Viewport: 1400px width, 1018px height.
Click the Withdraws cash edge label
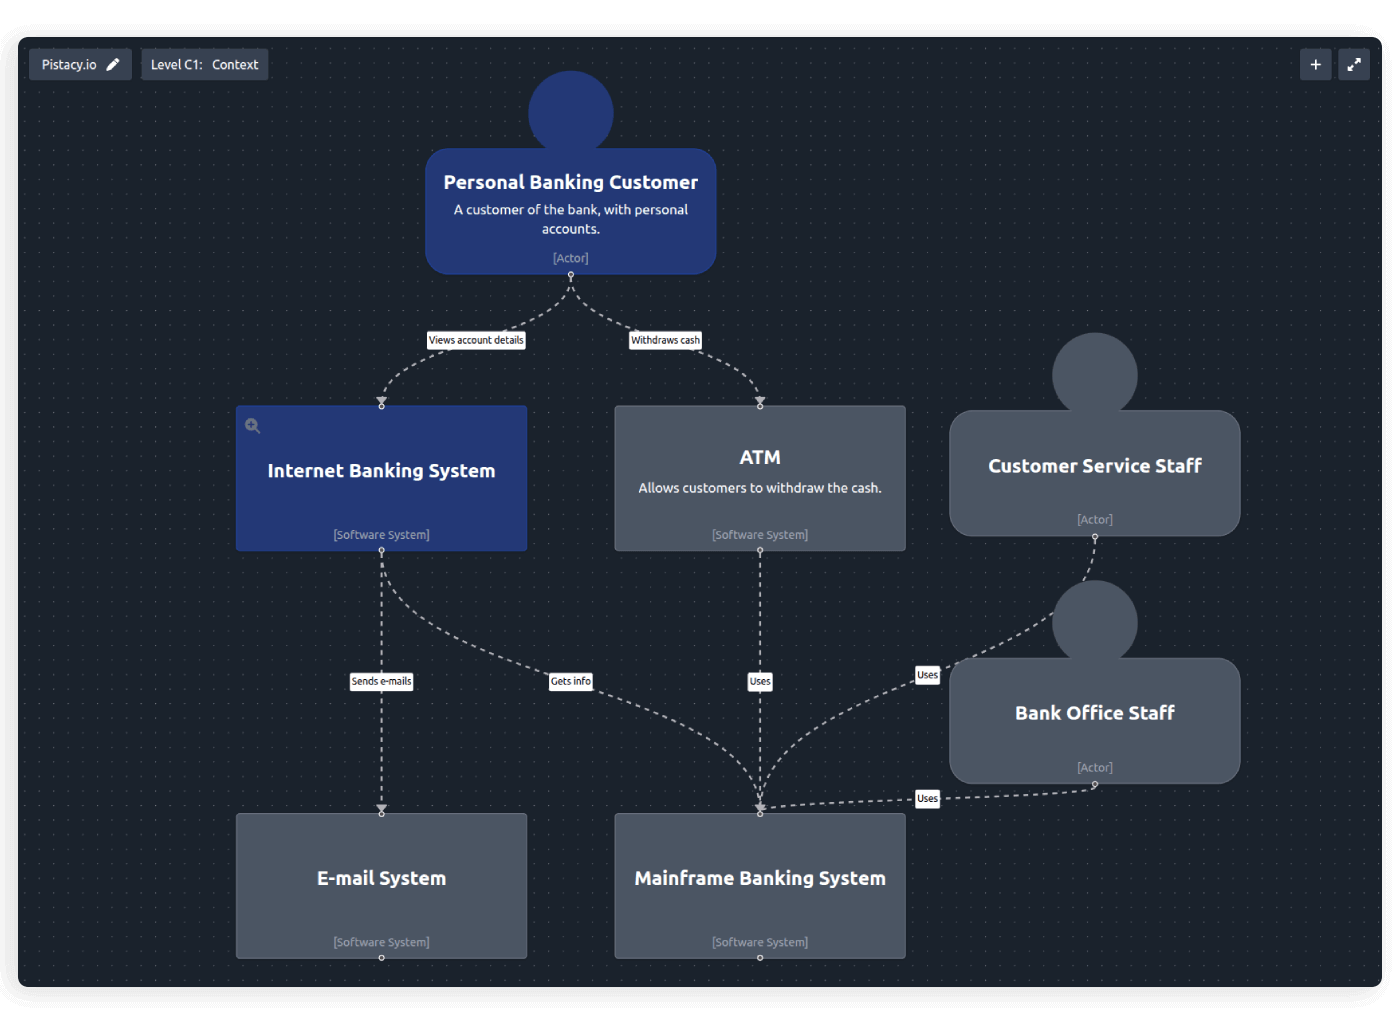665,339
